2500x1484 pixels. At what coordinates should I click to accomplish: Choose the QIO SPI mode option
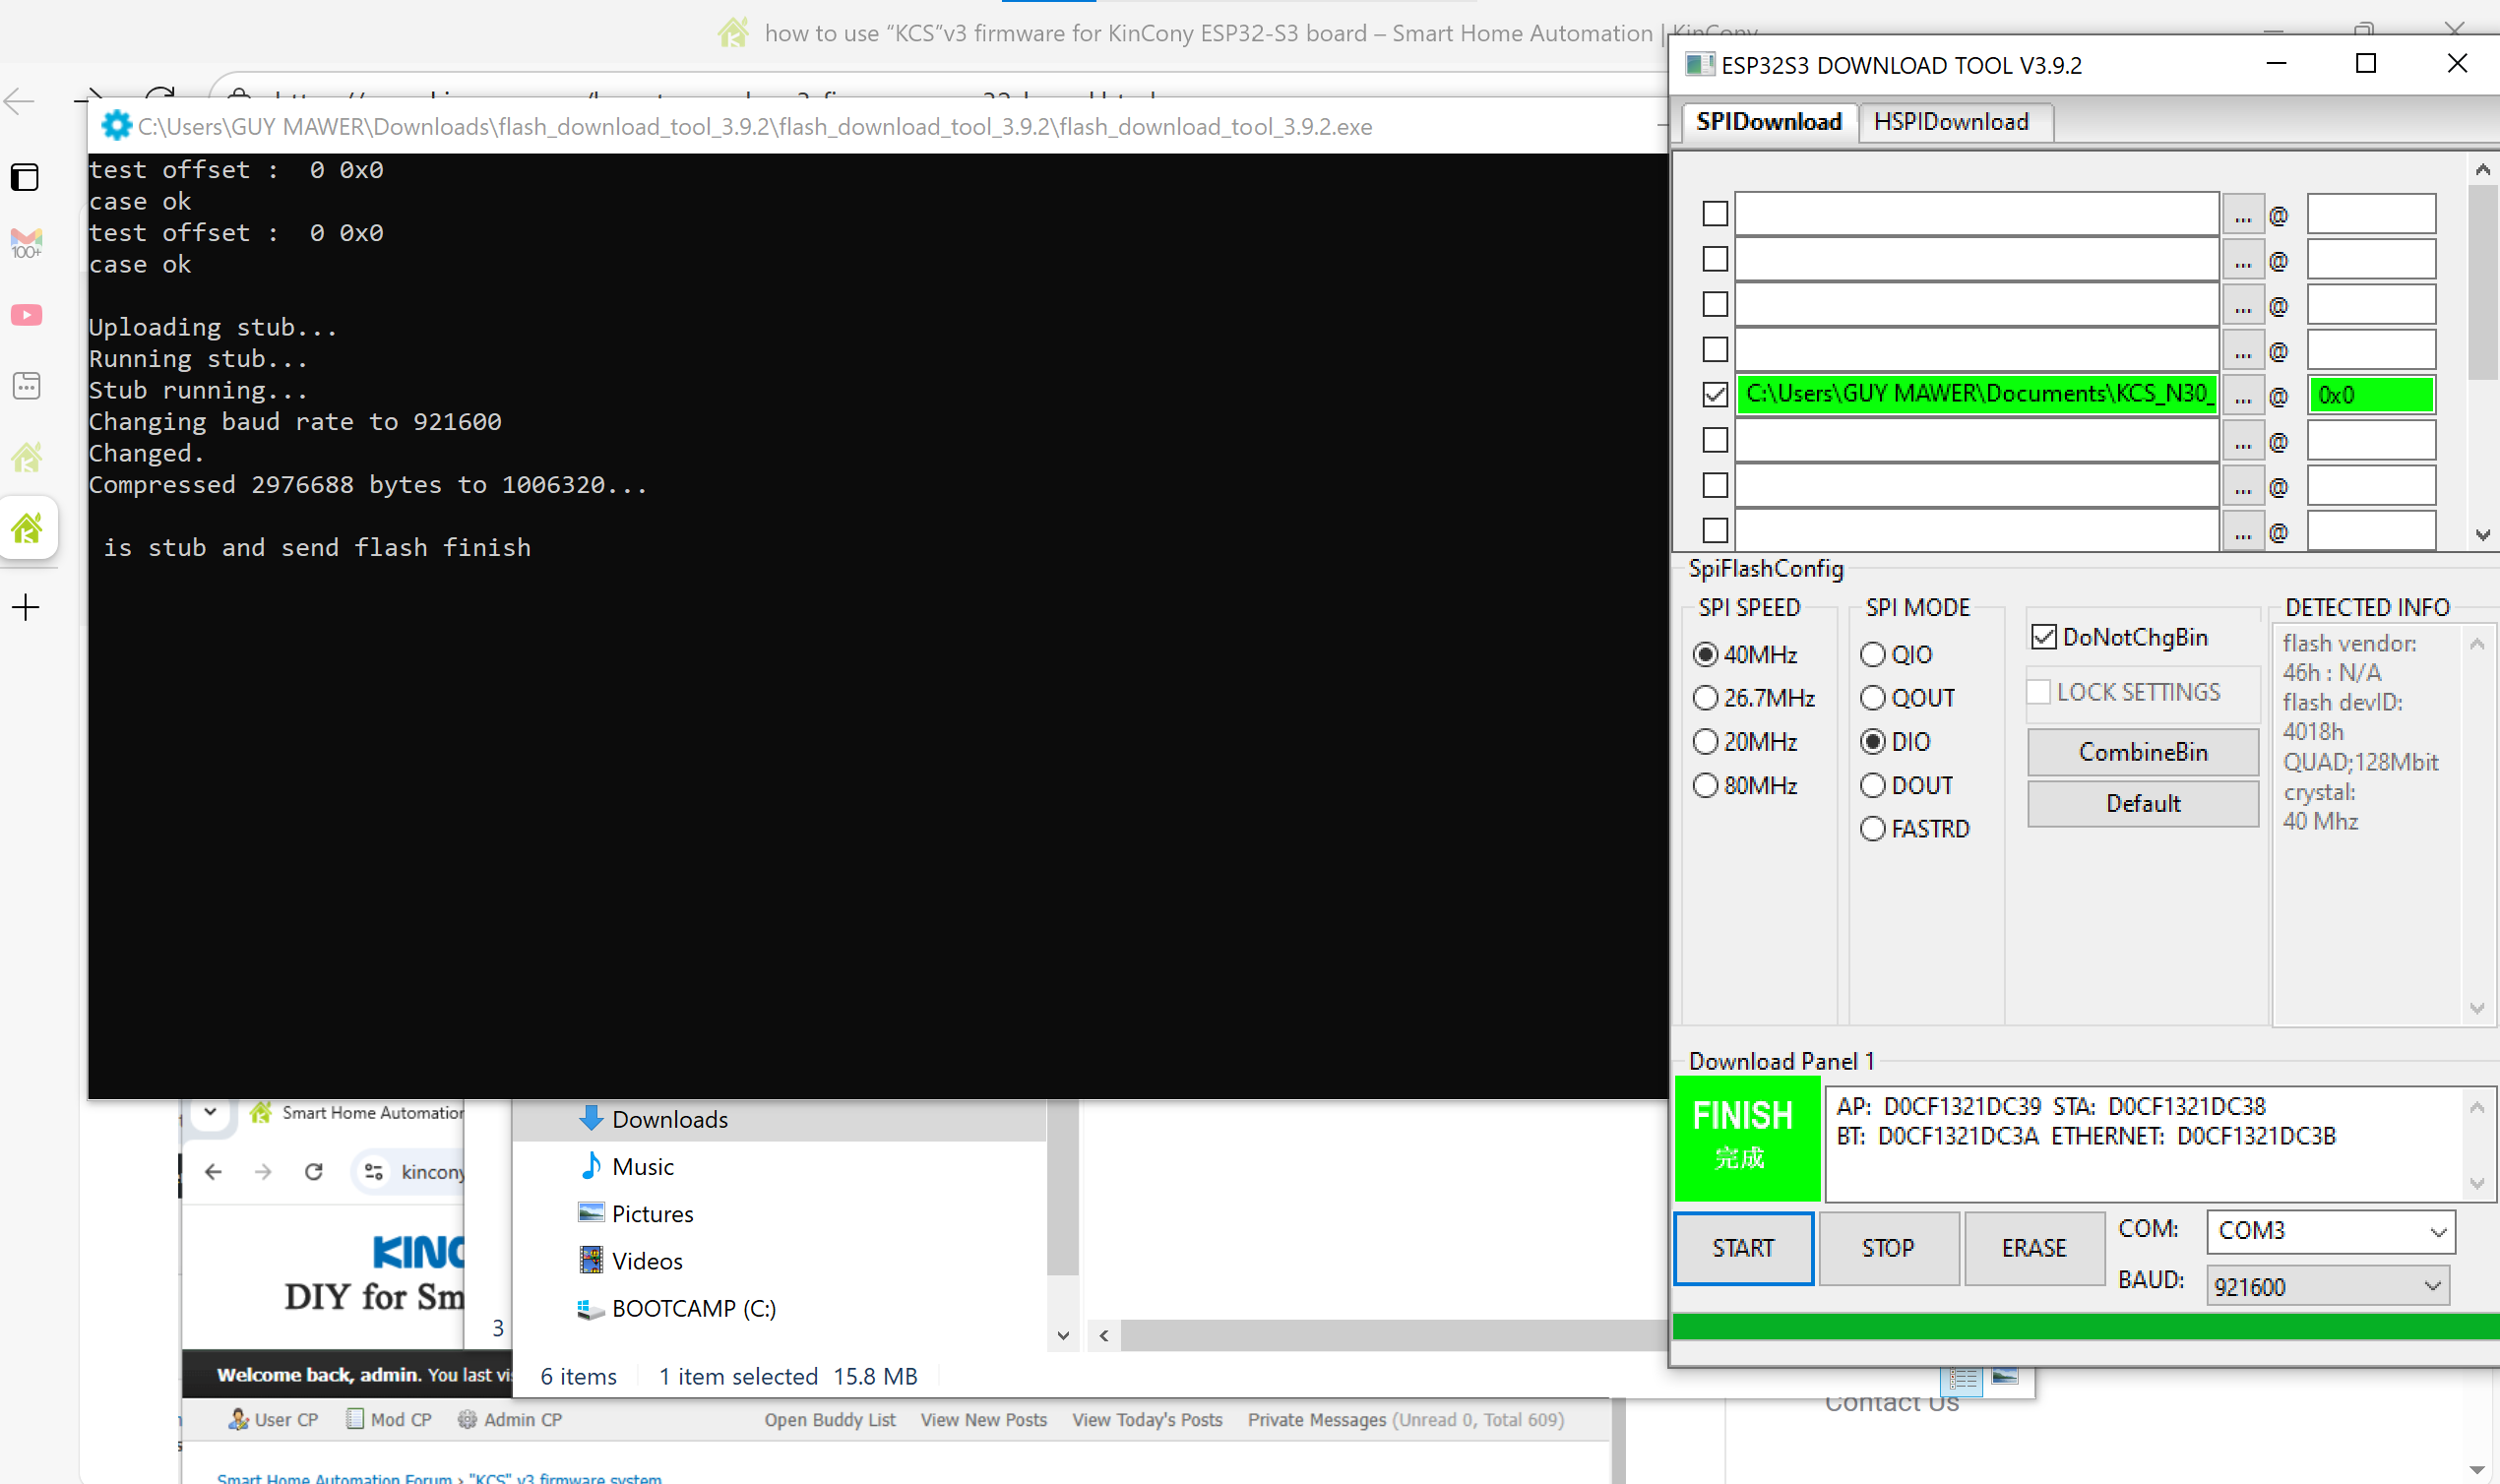click(x=1872, y=654)
